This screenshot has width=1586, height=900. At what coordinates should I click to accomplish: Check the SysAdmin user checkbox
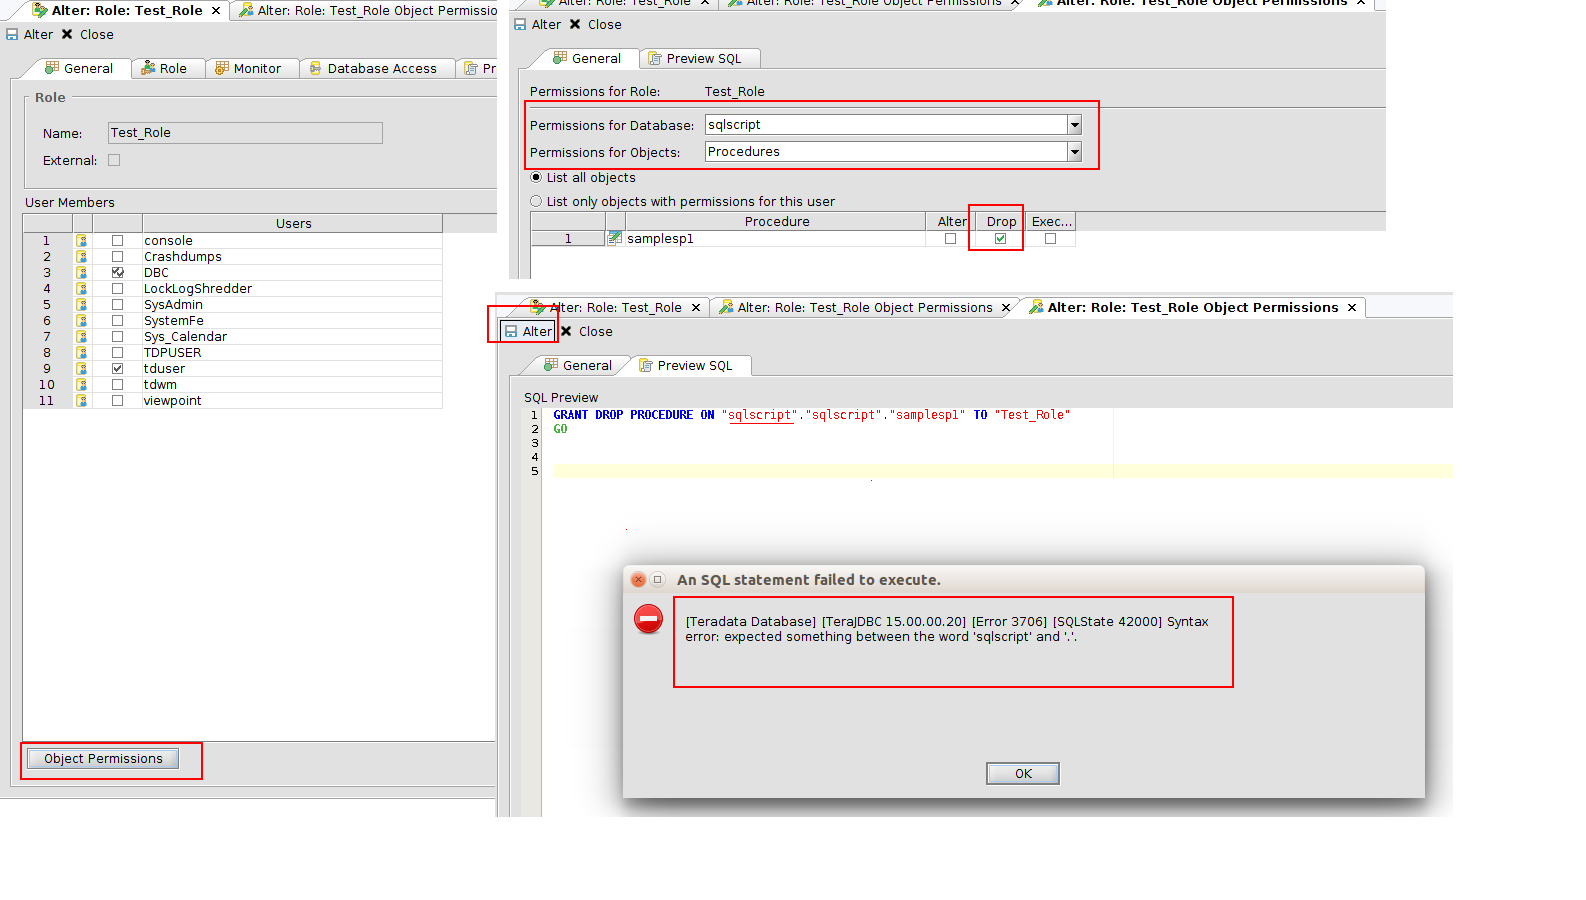(117, 305)
